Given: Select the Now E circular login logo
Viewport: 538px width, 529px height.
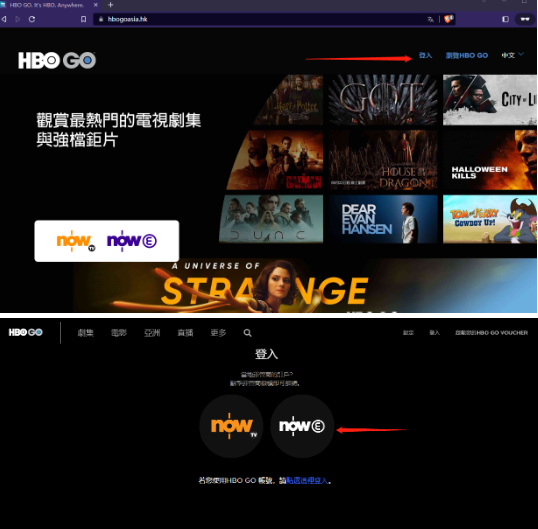Looking at the screenshot, I should point(302,426).
